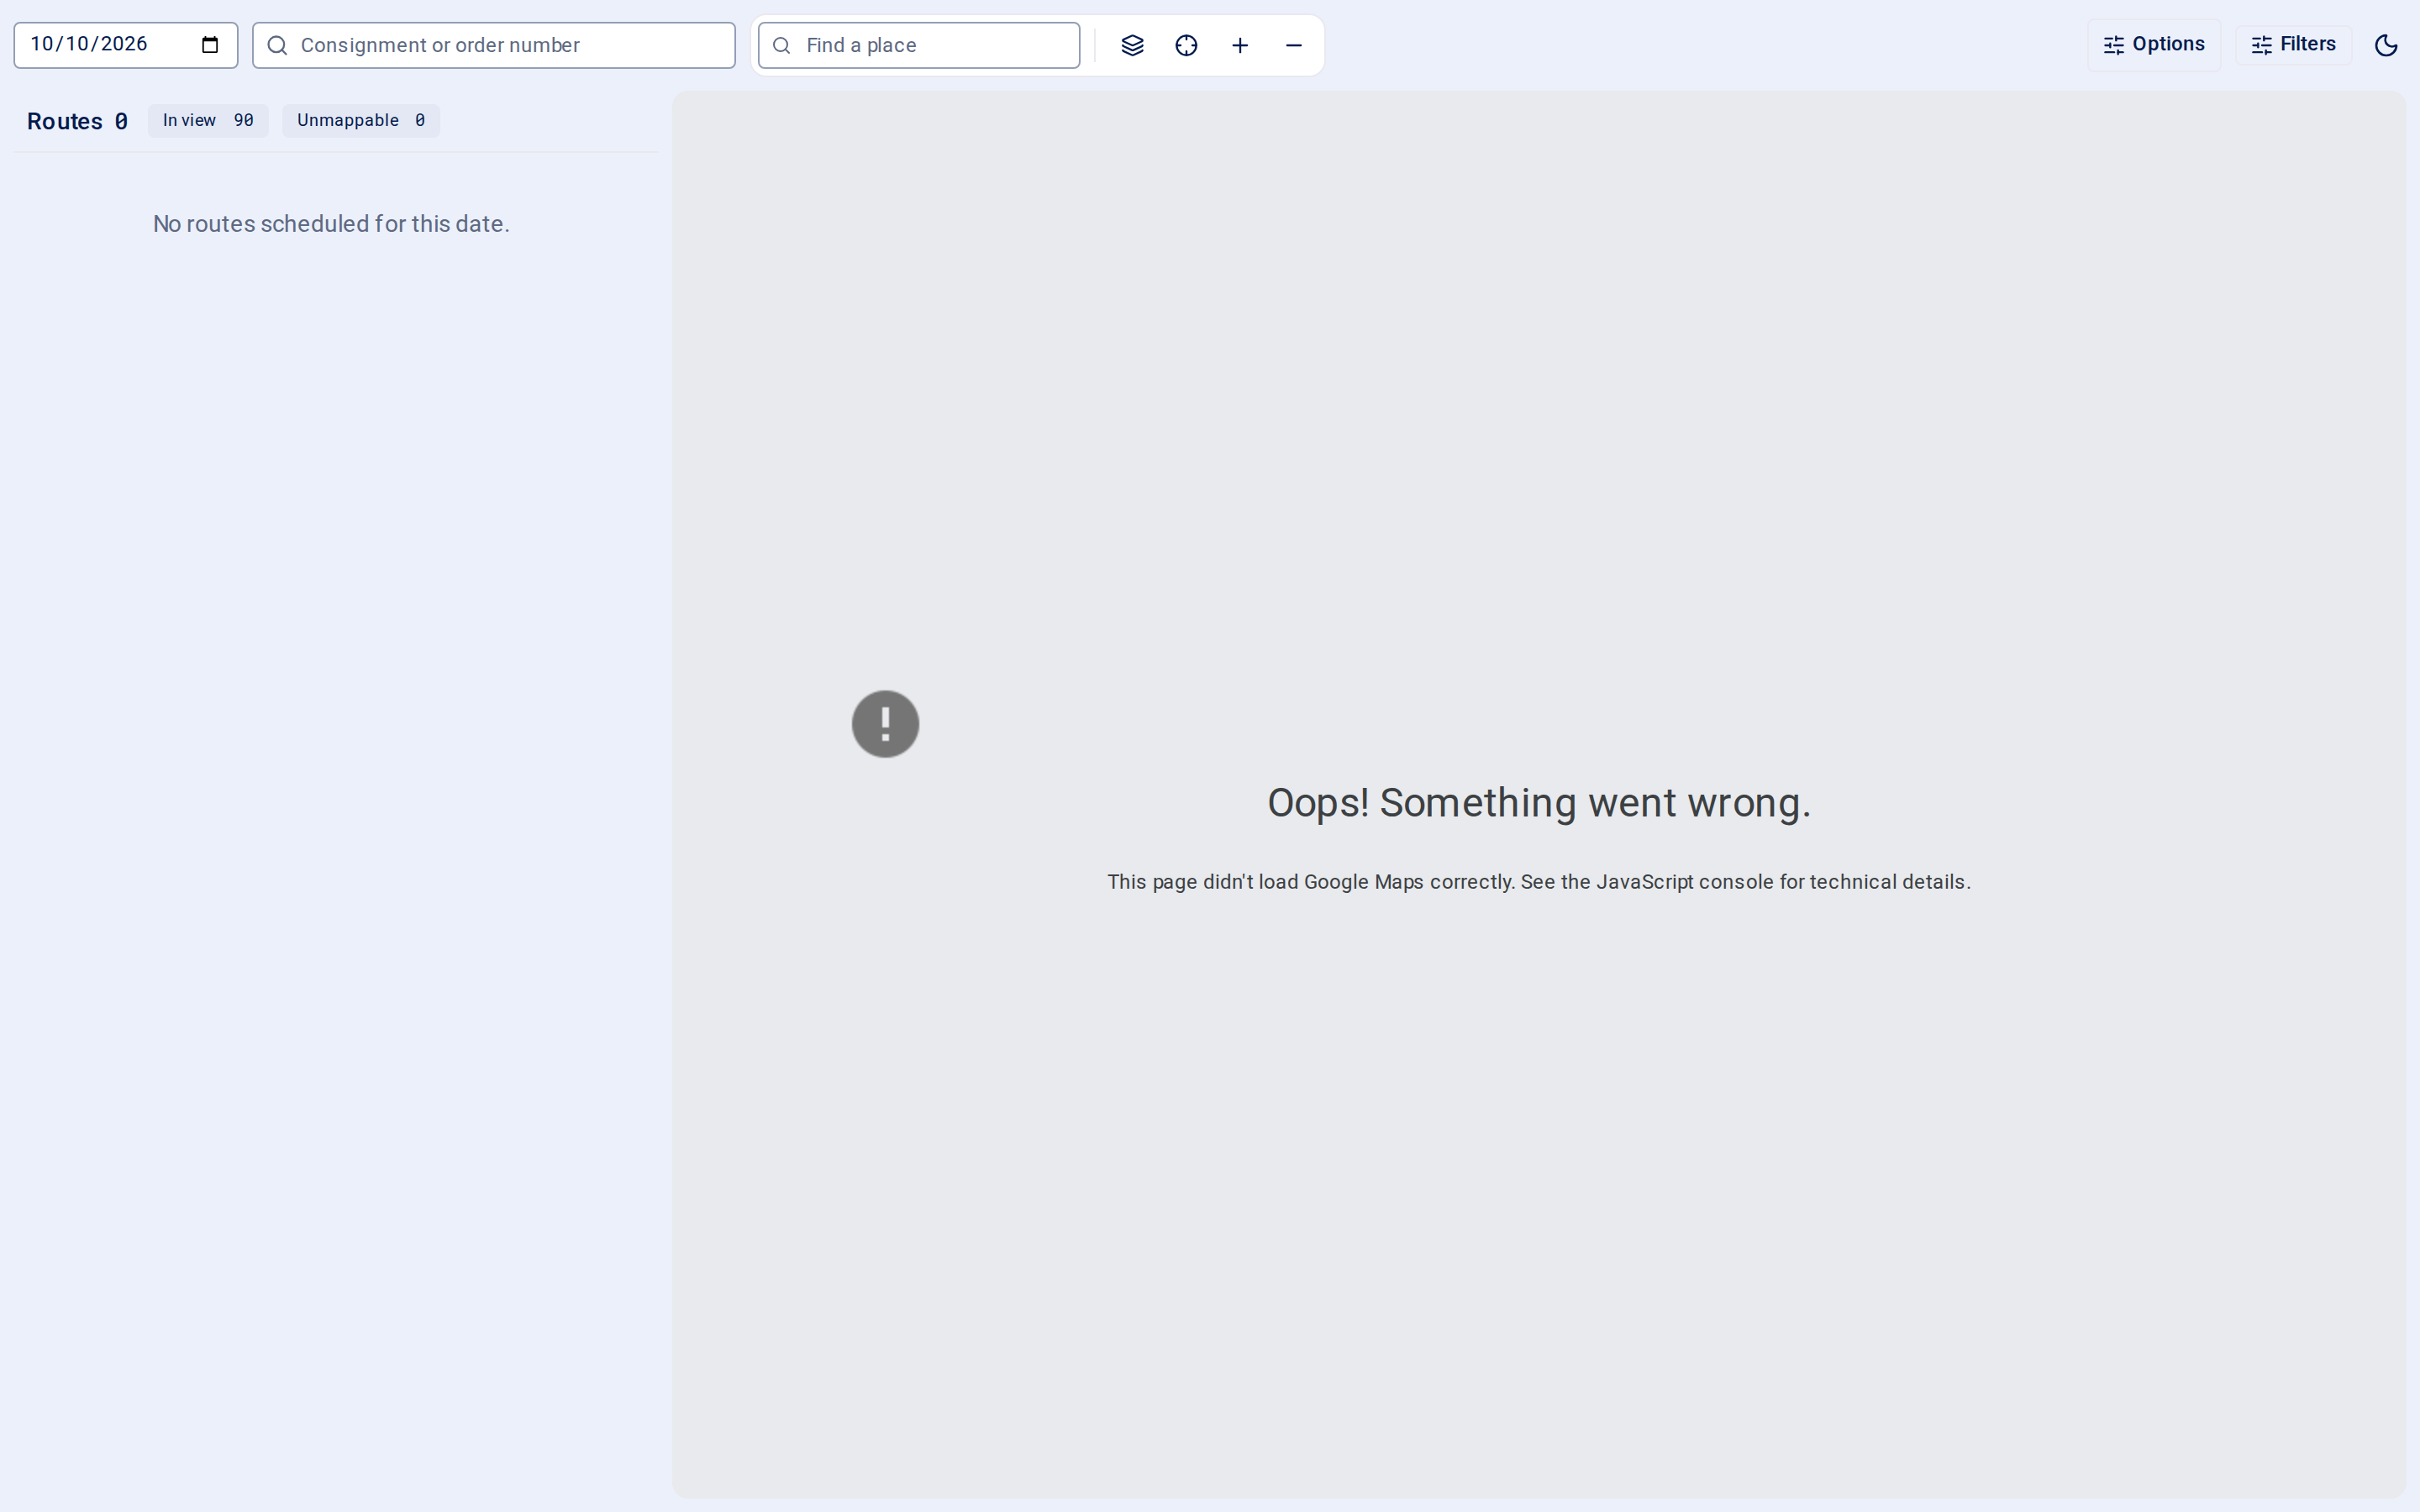Viewport: 2420px width, 1512px height.
Task: Zoom in using the plus icon
Action: [x=1240, y=45]
